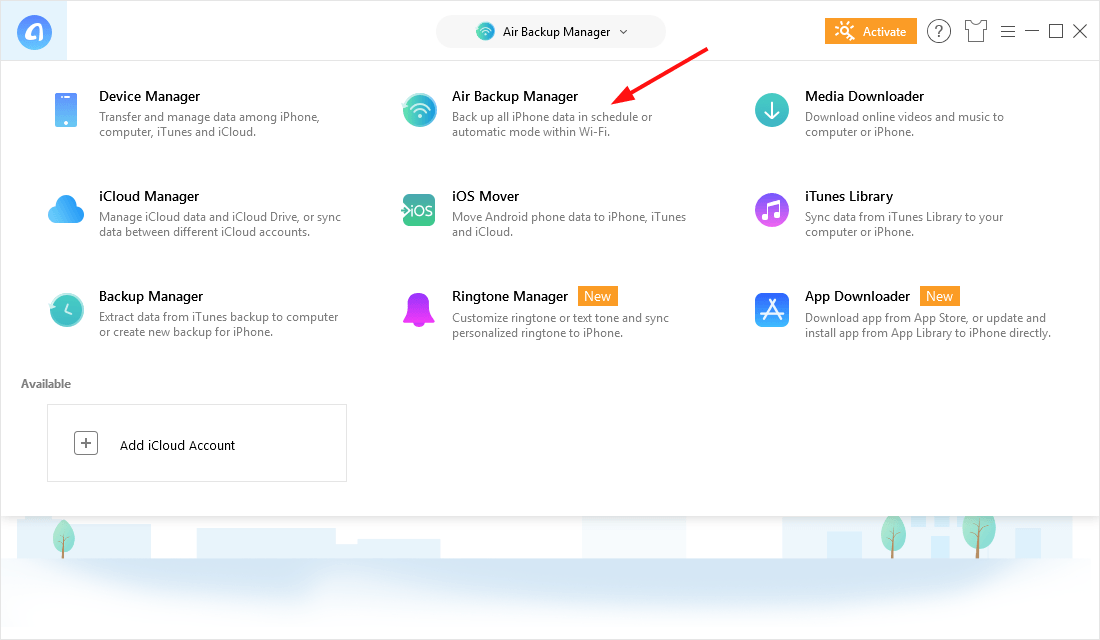Open the iTunes Library music note icon
The height and width of the screenshot is (640, 1100).
click(x=772, y=210)
